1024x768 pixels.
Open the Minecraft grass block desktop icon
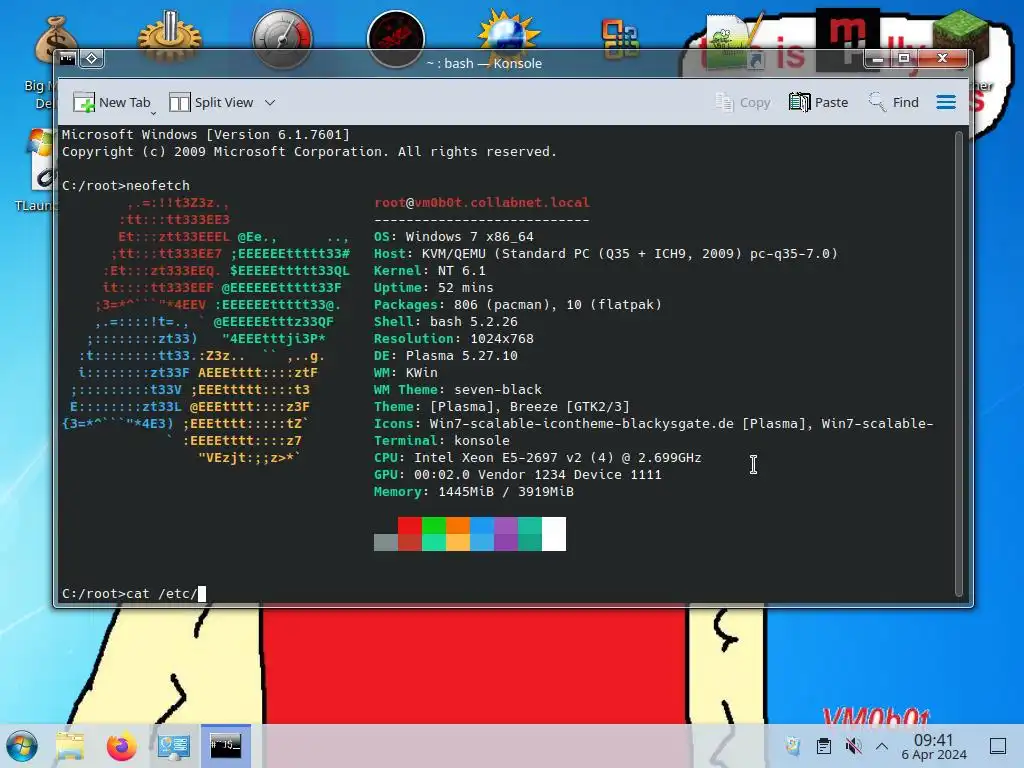pyautogui.click(x=960, y=38)
